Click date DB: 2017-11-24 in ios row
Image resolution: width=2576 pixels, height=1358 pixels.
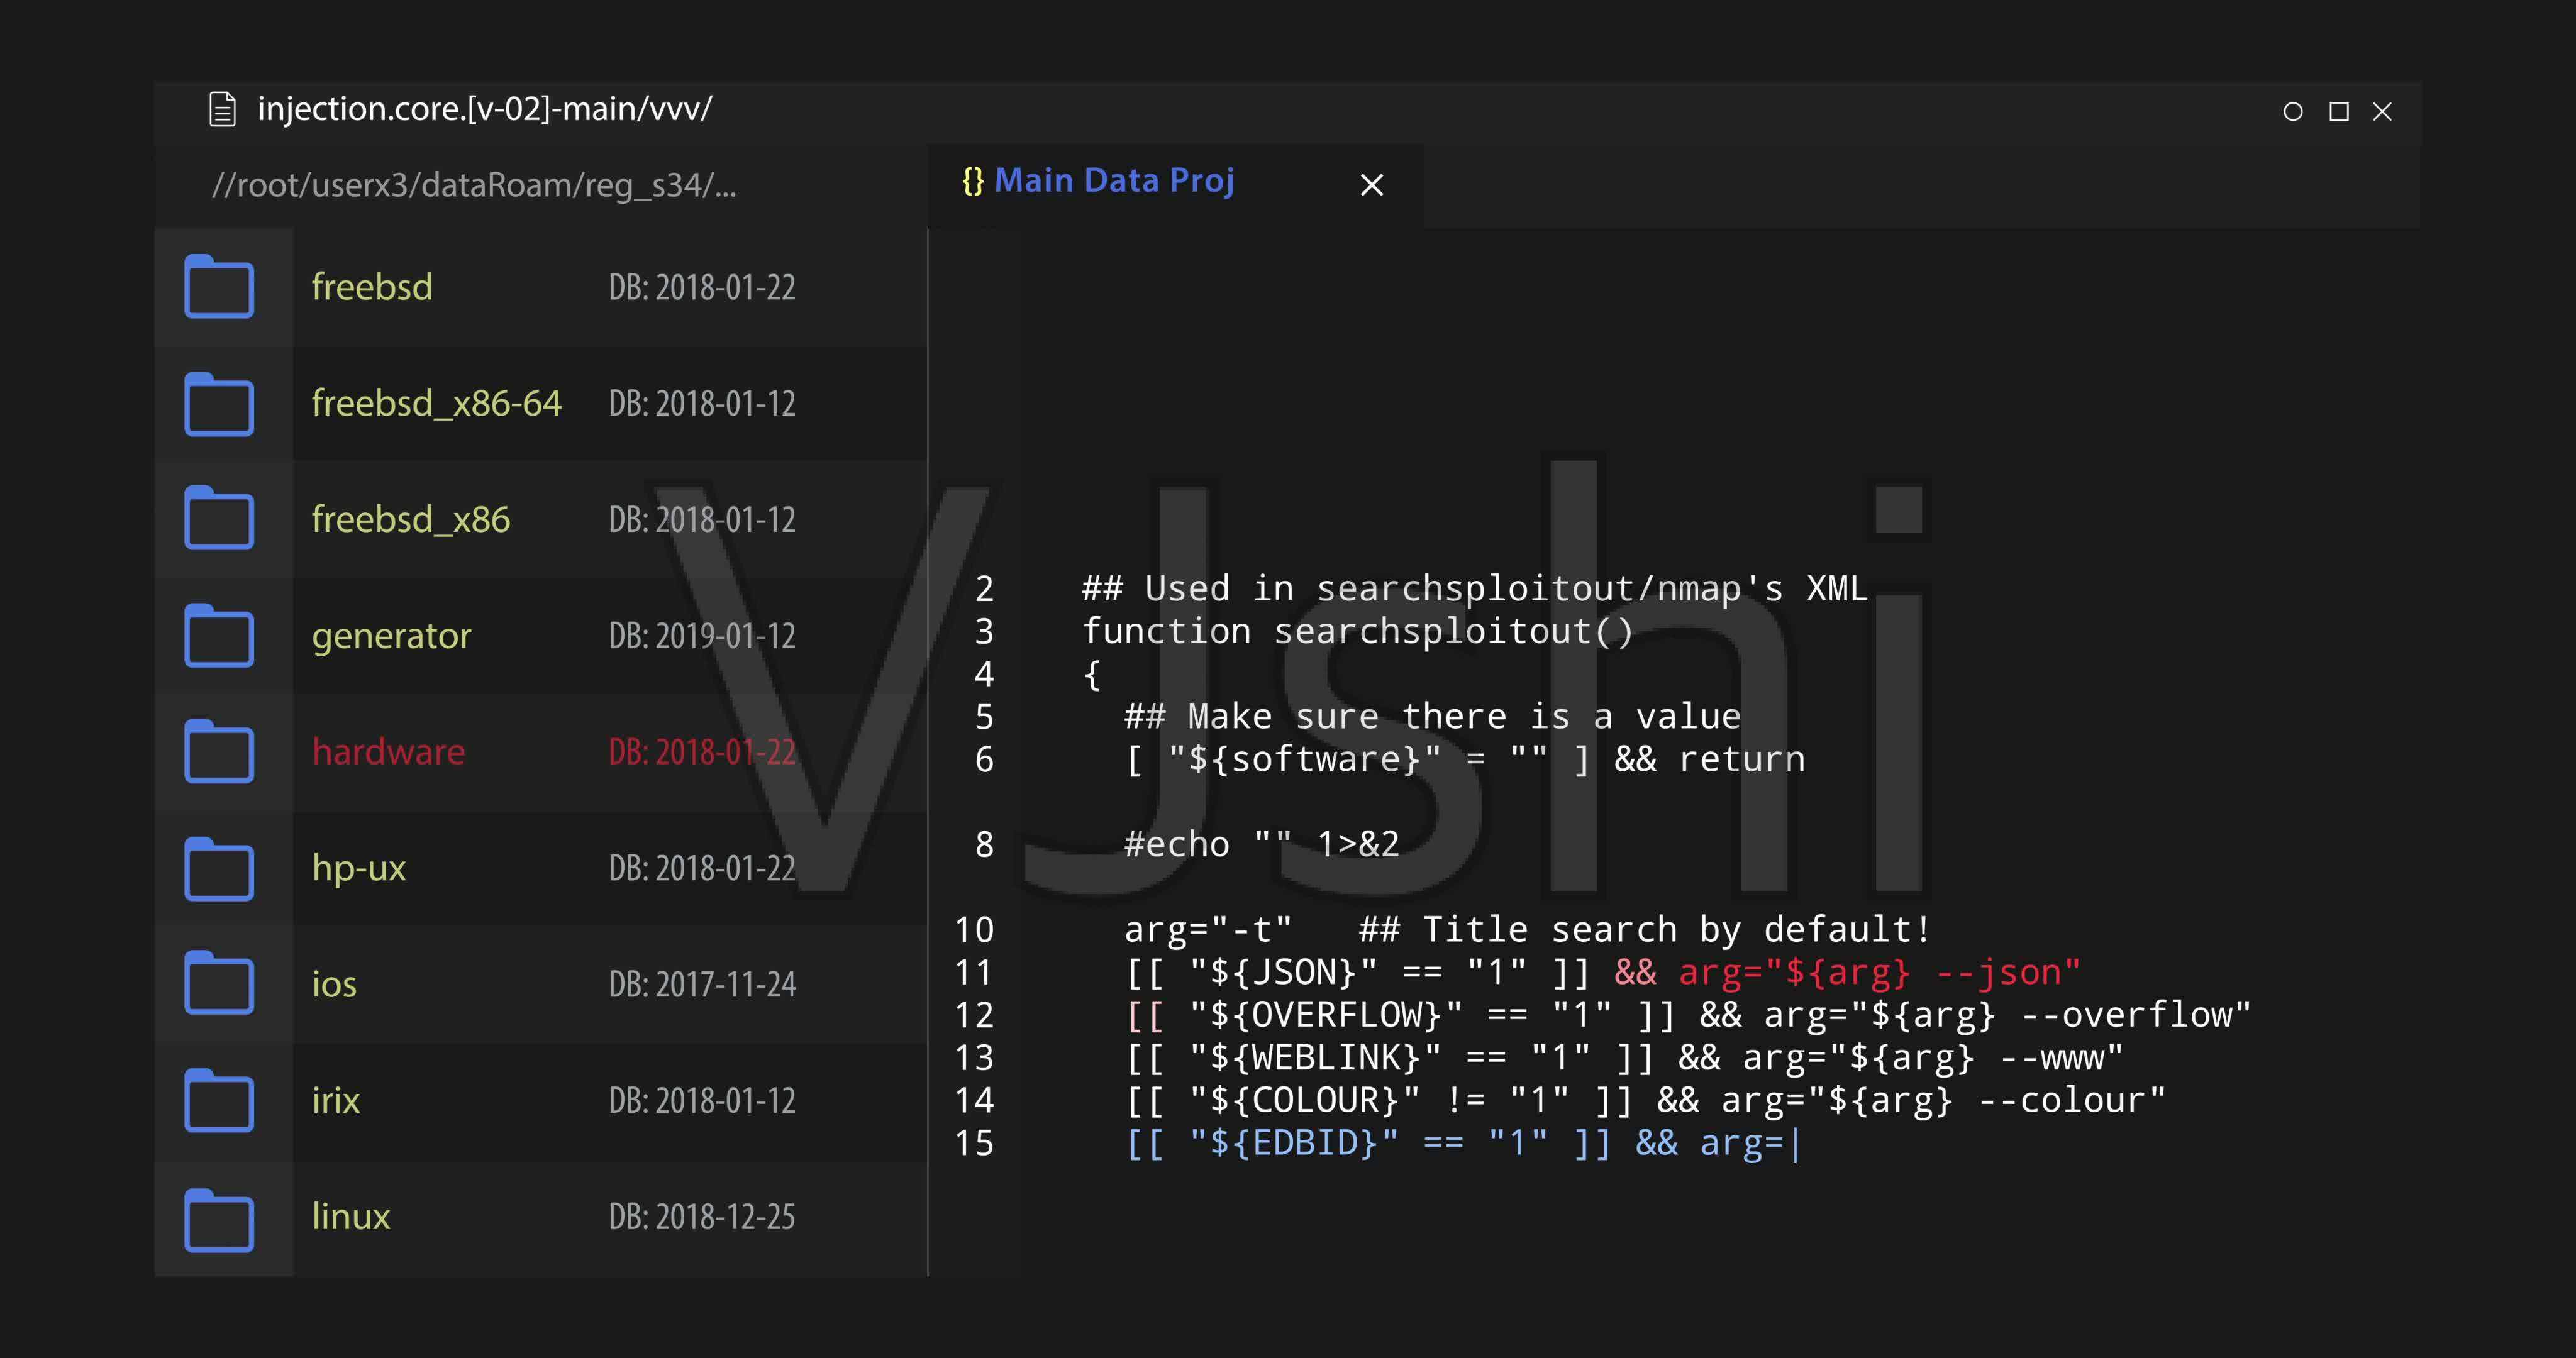(702, 984)
